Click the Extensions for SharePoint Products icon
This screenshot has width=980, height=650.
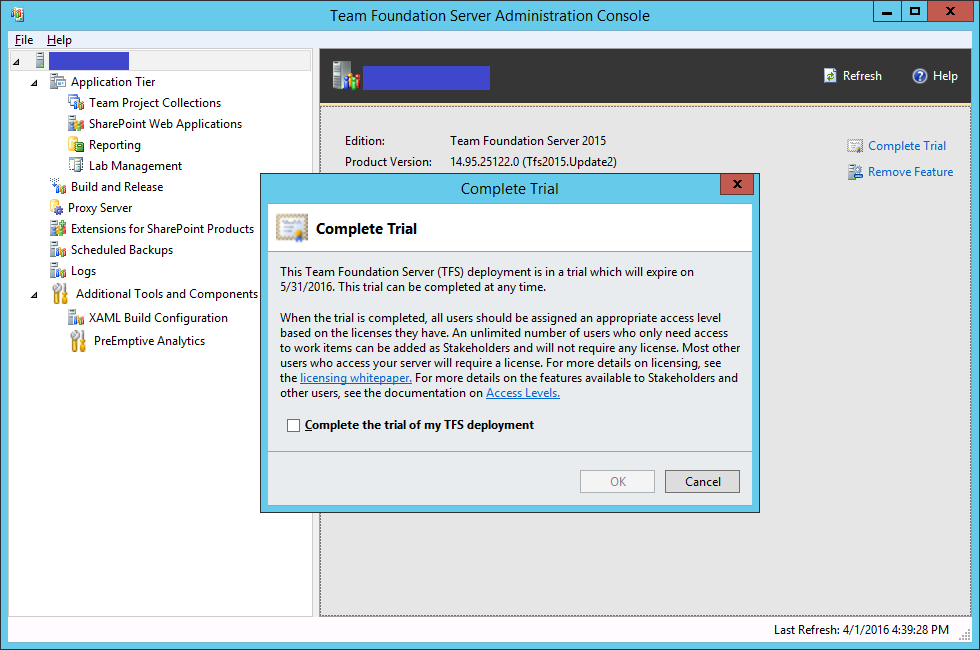58,229
